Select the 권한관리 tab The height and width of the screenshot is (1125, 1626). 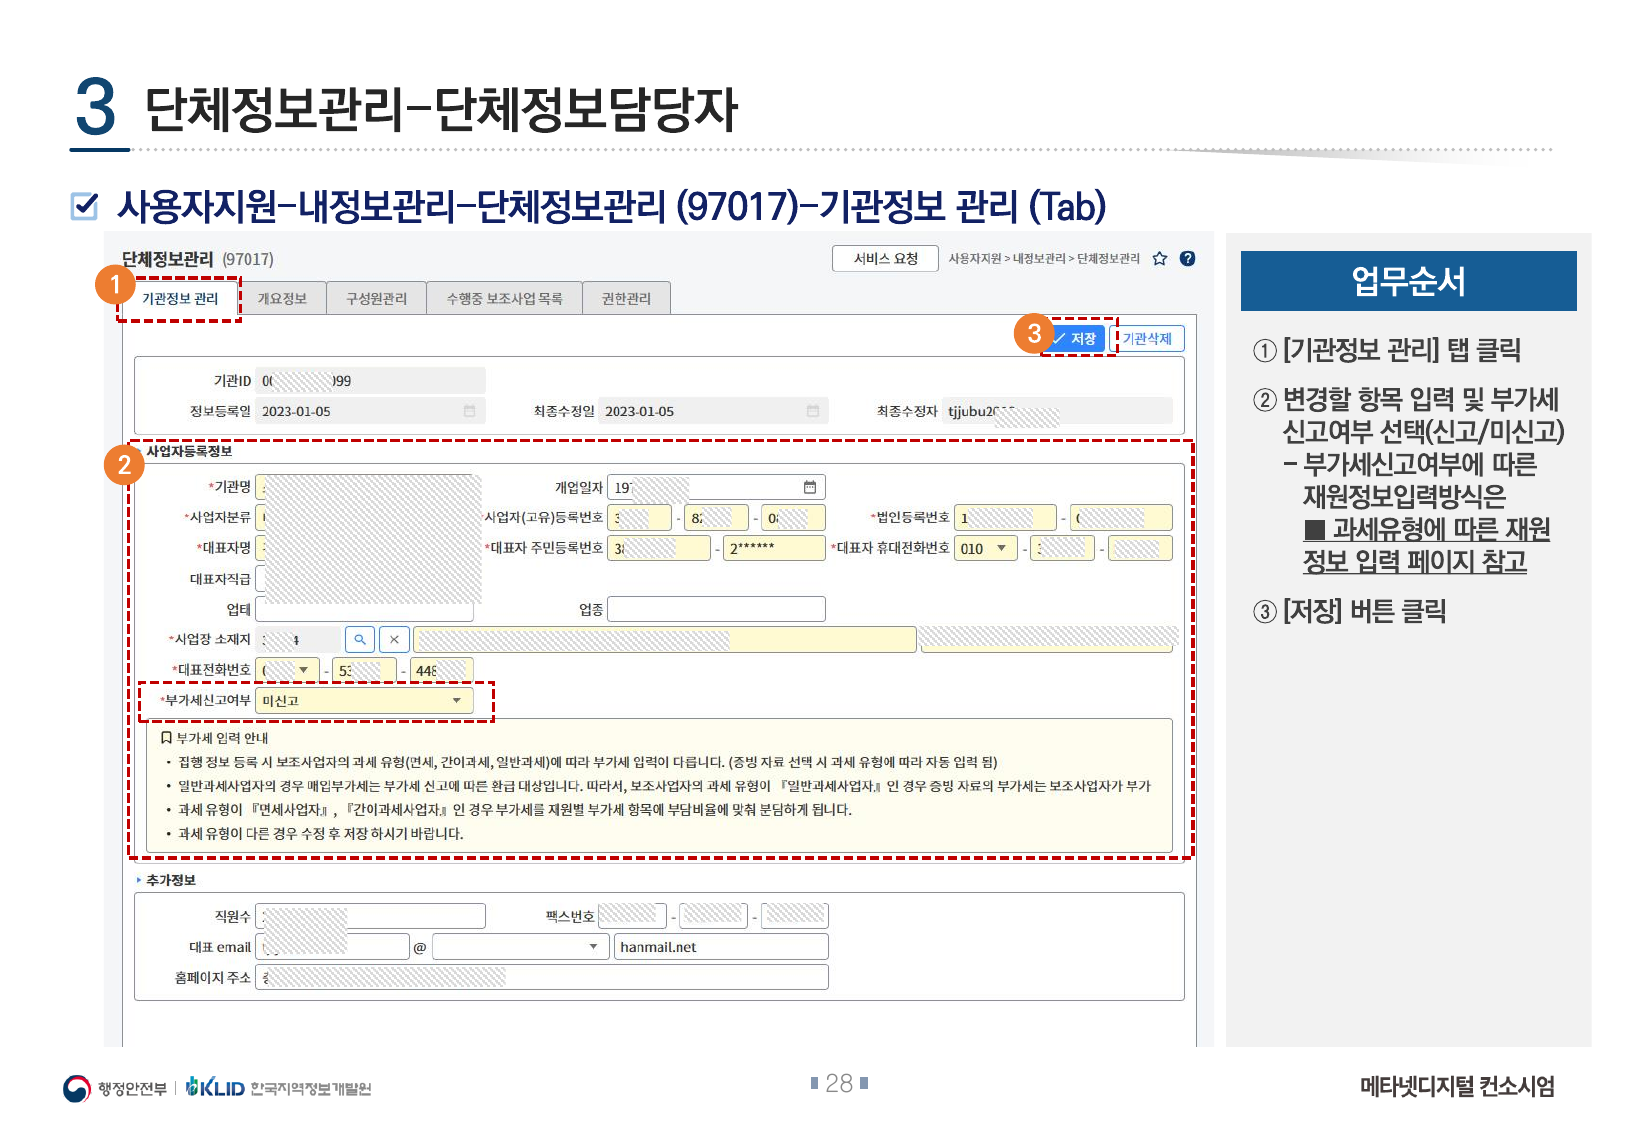[x=626, y=299]
